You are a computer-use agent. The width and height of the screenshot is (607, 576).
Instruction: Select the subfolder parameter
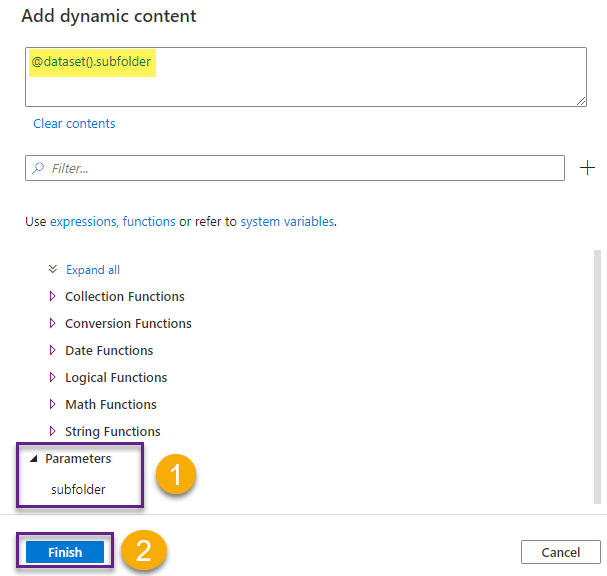[78, 490]
